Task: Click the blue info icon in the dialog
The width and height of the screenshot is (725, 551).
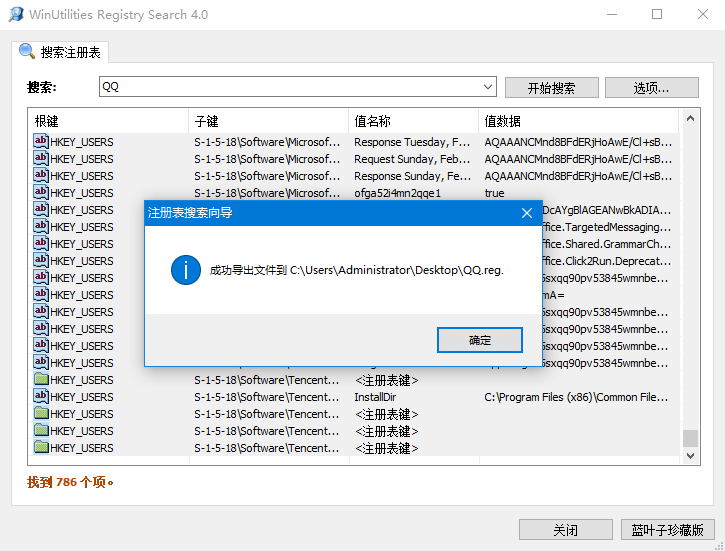Action: coord(186,270)
